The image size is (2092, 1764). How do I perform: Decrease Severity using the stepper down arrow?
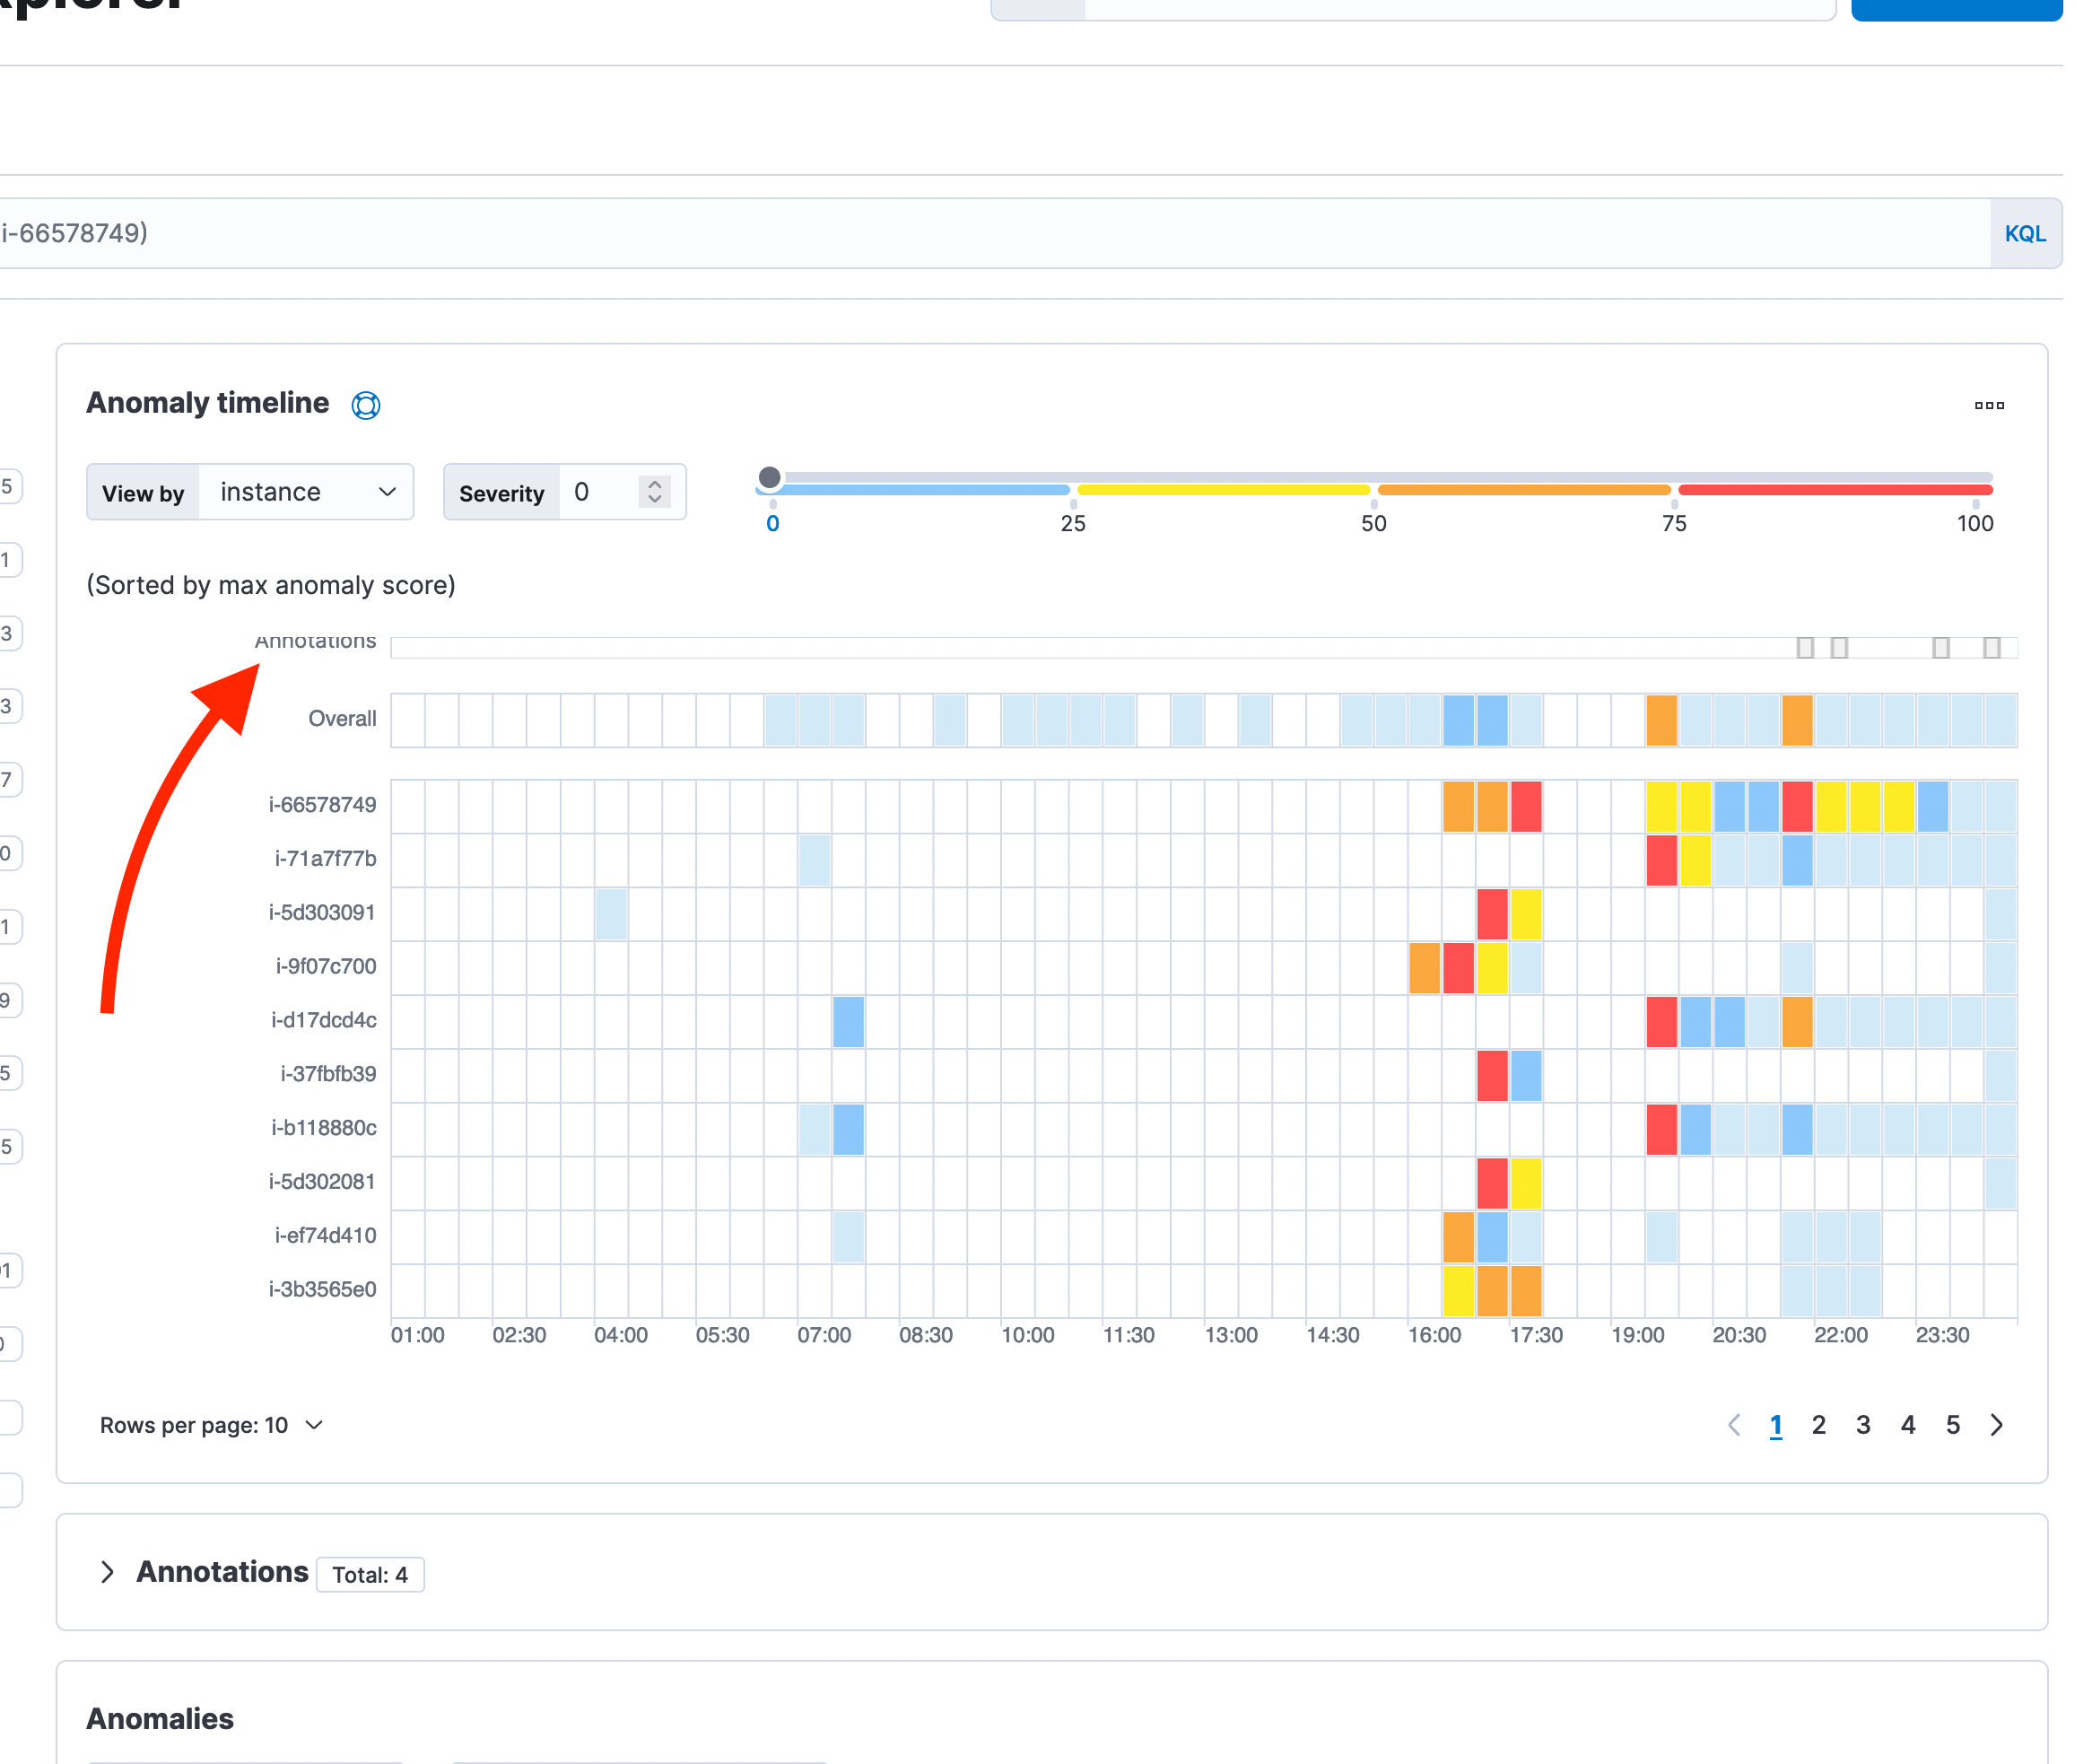click(x=654, y=501)
